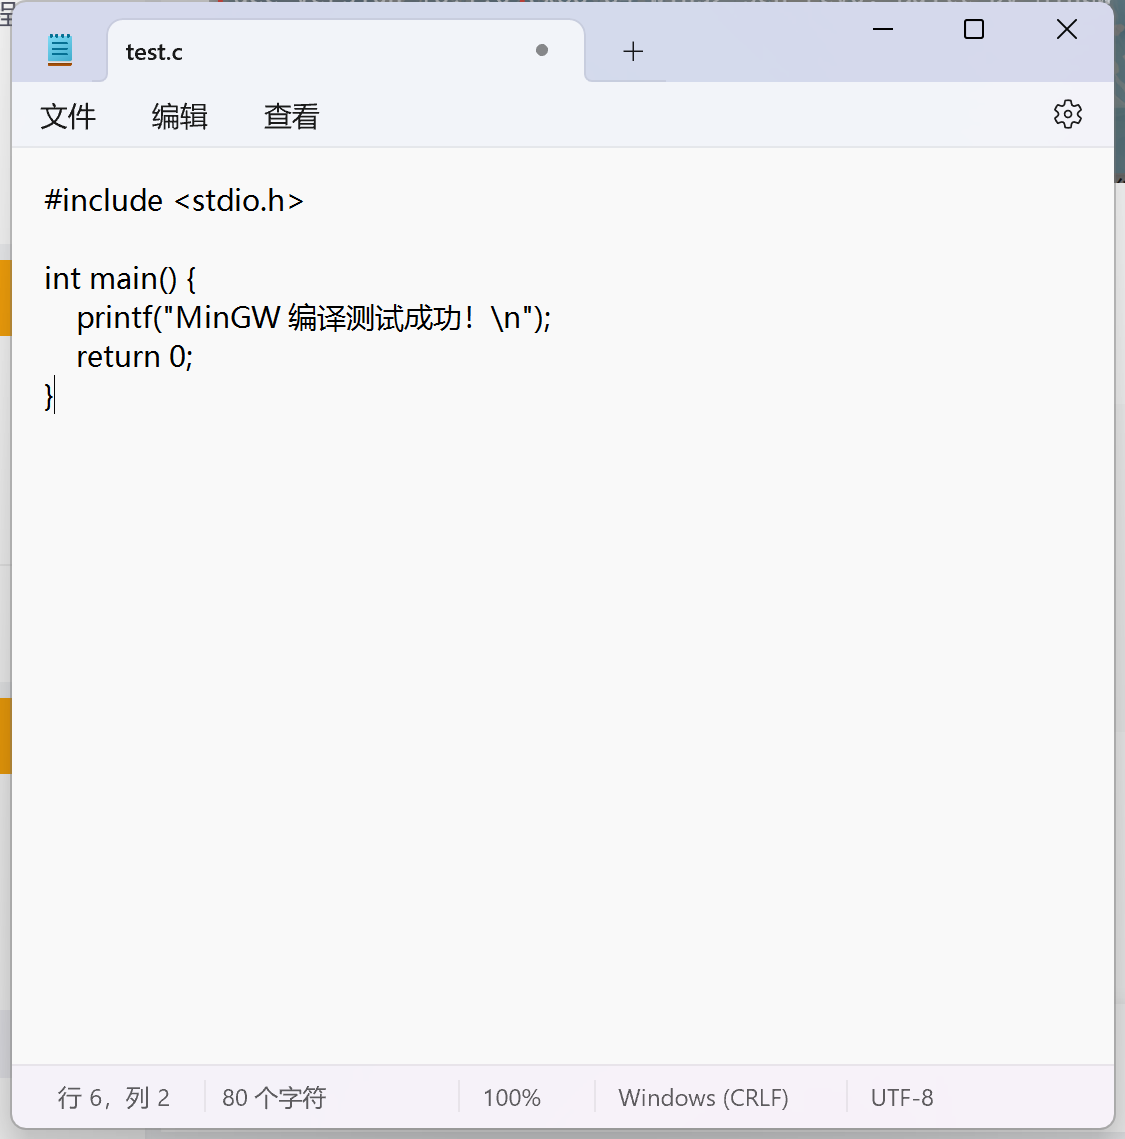Viewport: 1125px width, 1139px height.
Task: Open the 查看 menu for zoom options
Action: [290, 116]
